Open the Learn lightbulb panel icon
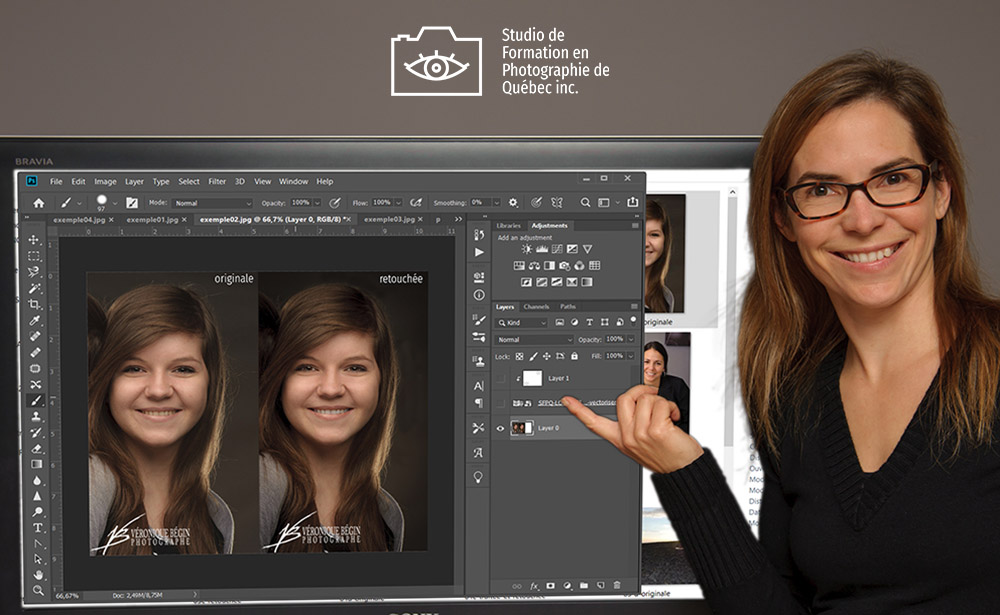The width and height of the screenshot is (1000, 615). [x=478, y=477]
